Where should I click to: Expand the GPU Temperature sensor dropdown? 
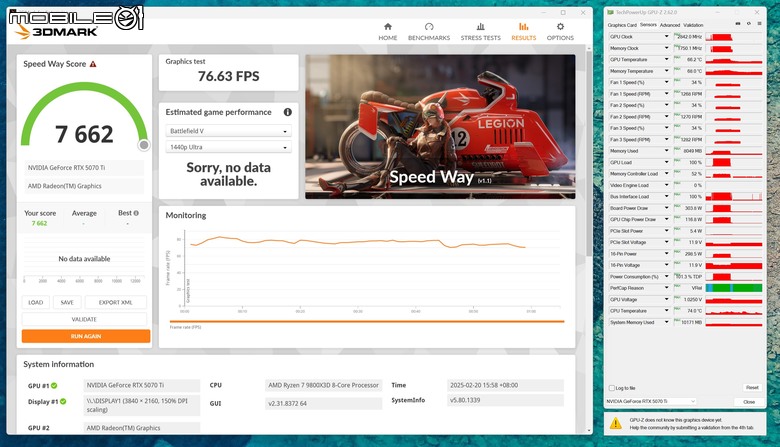tap(667, 60)
